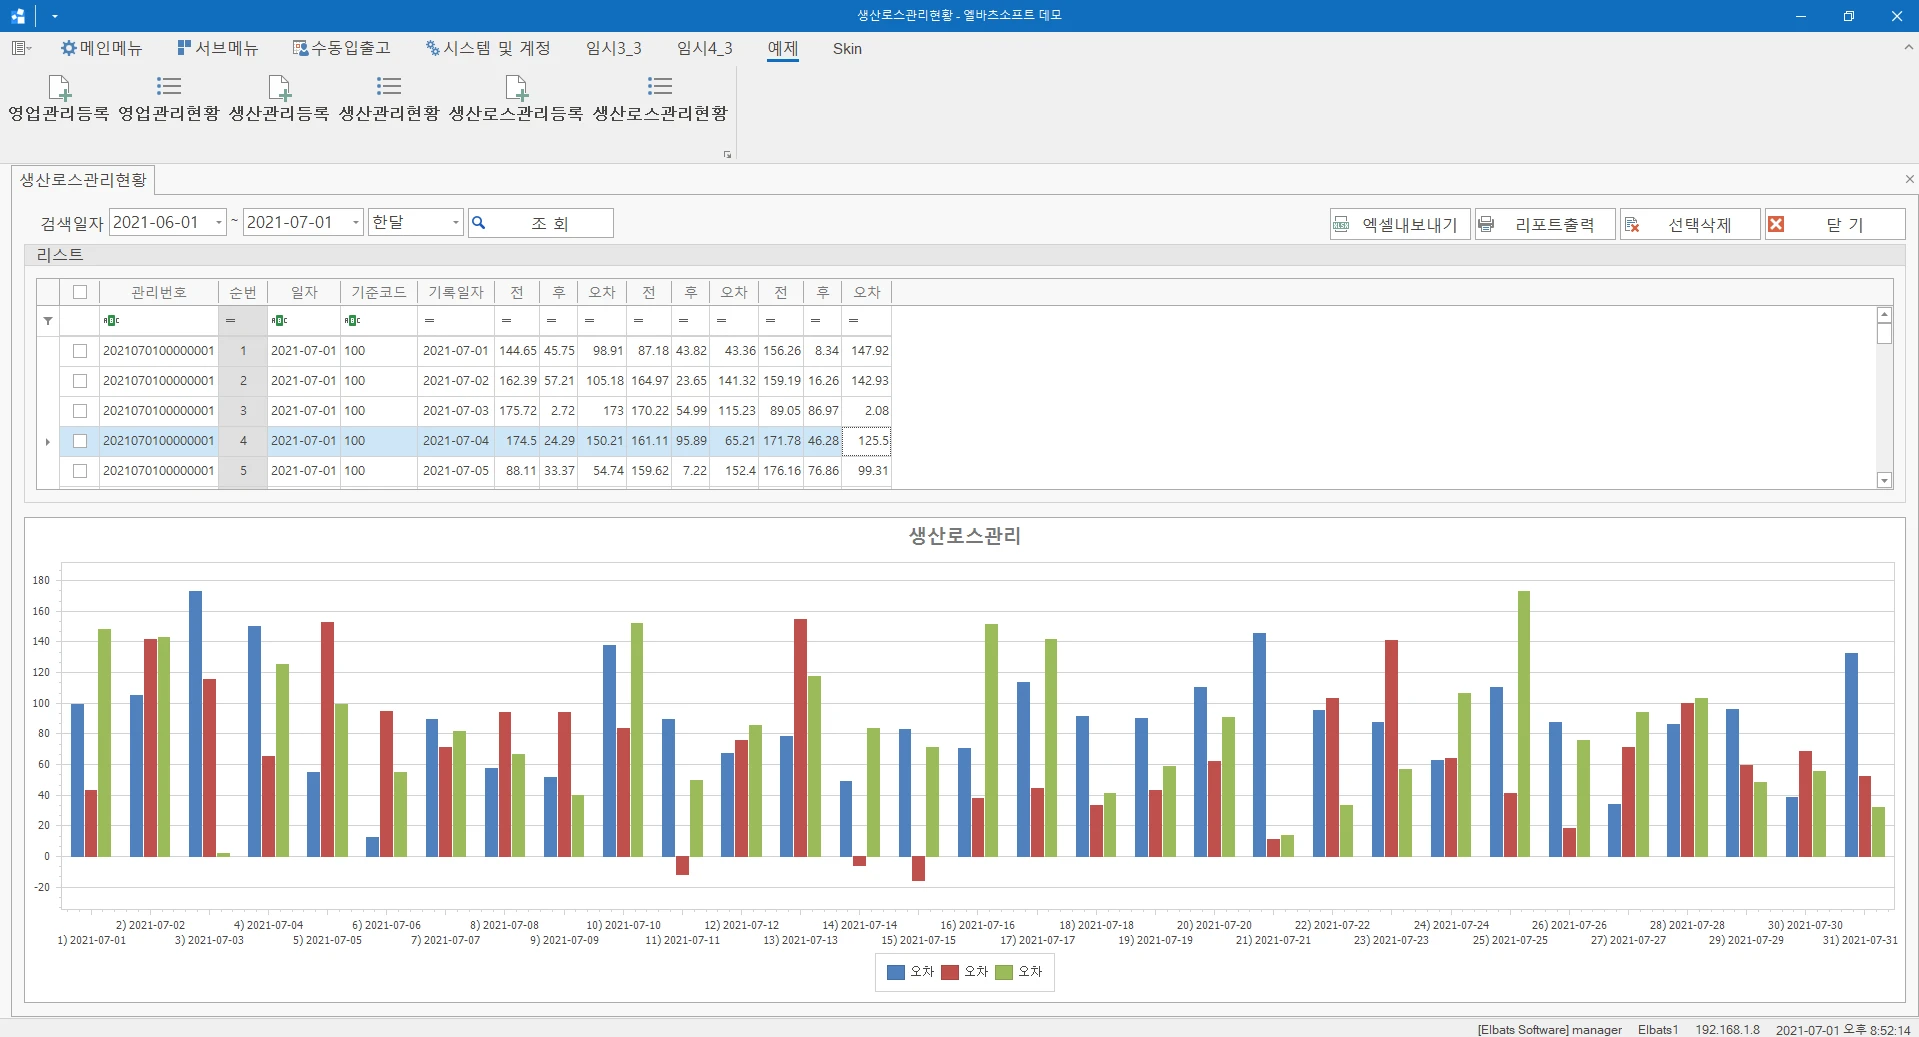Click the 선택삭제 delete button
The width and height of the screenshot is (1919, 1037).
[1690, 225]
